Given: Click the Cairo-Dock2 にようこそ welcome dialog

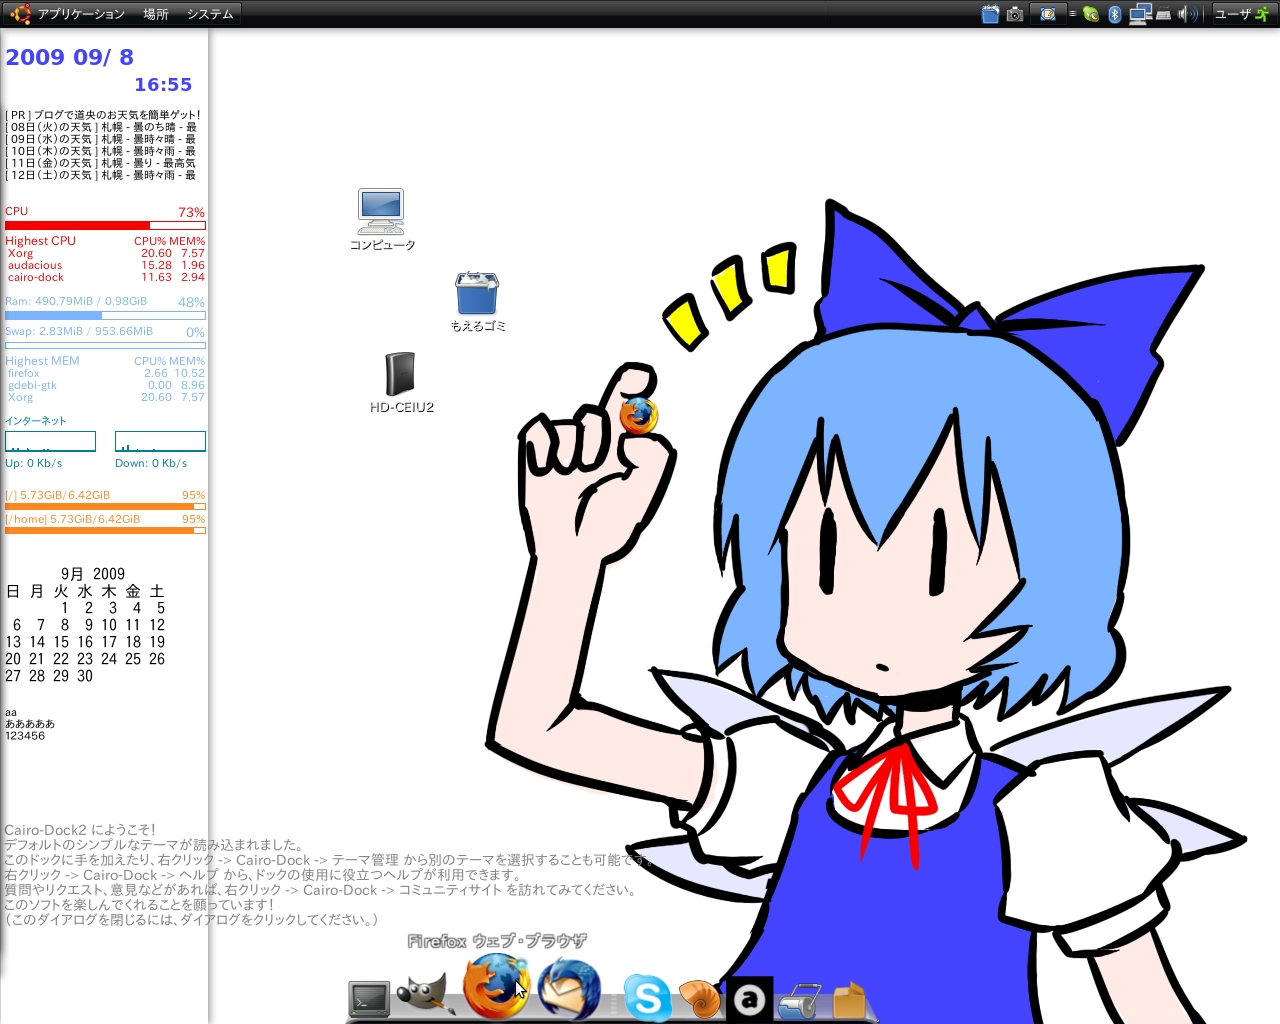Looking at the screenshot, I should pyautogui.click(x=330, y=874).
